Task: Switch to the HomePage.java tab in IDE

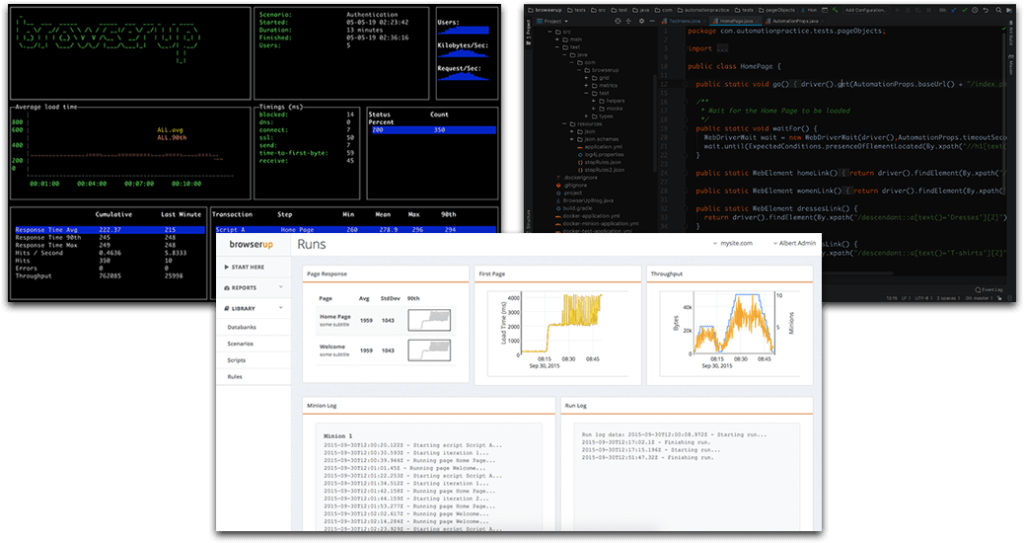Action: tap(735, 21)
